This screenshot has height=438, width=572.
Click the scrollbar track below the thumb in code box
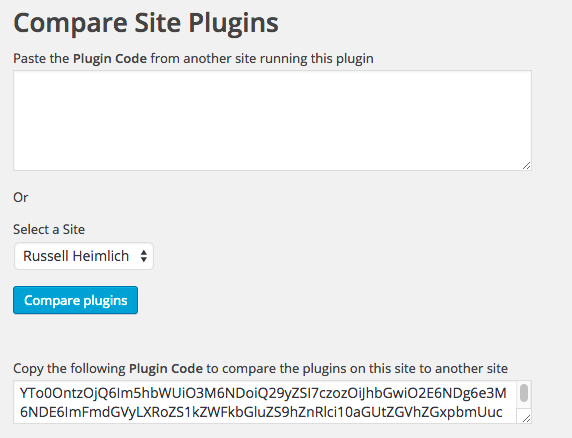coord(524,407)
